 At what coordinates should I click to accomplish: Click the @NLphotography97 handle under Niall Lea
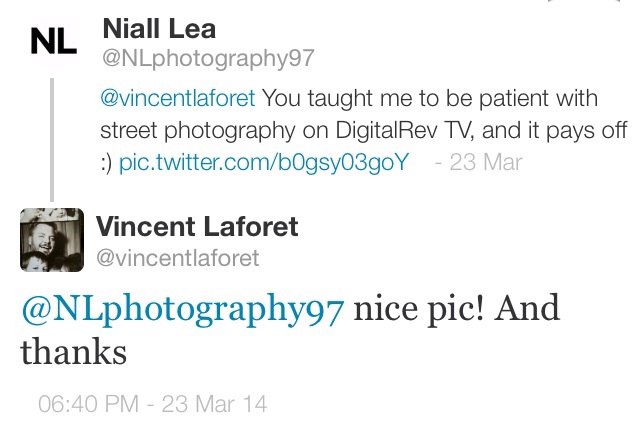209,57
